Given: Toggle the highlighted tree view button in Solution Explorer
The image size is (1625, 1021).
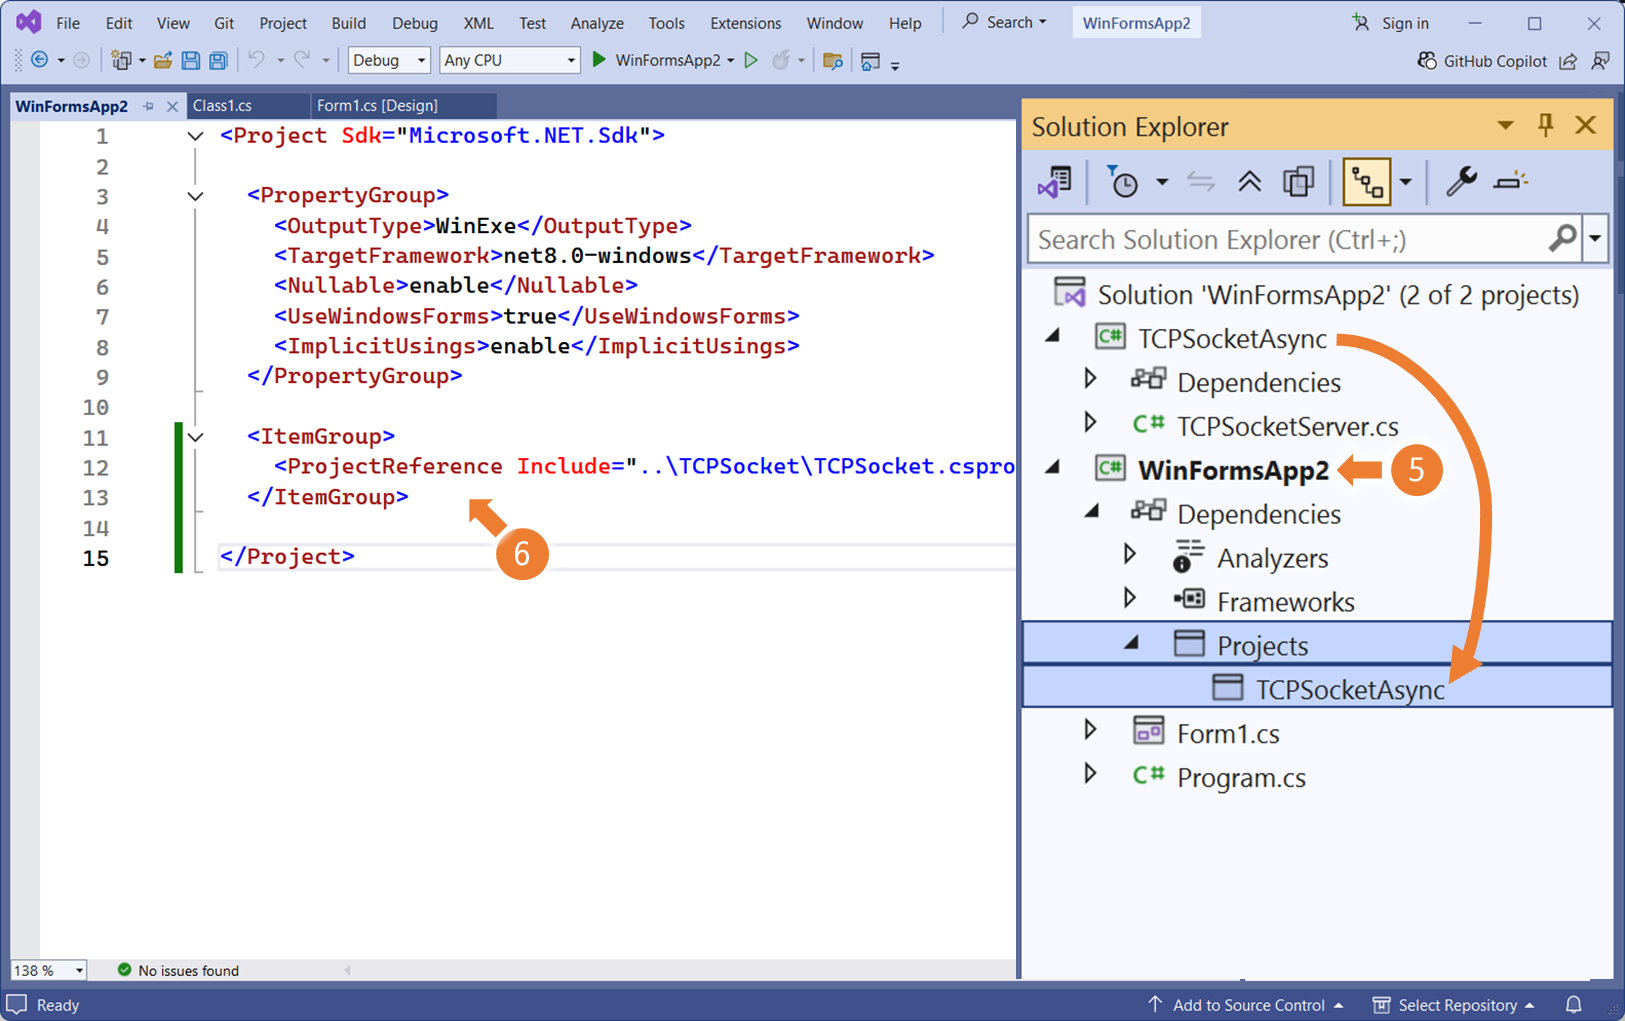Looking at the screenshot, I should [1367, 182].
